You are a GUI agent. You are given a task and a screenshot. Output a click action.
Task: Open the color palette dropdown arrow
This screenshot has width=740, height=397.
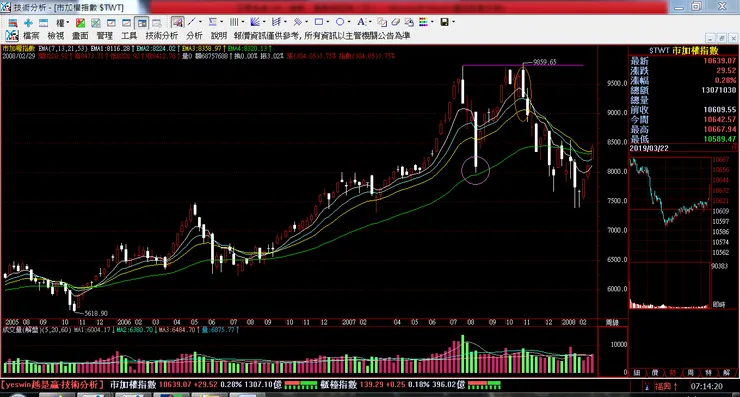[432, 22]
